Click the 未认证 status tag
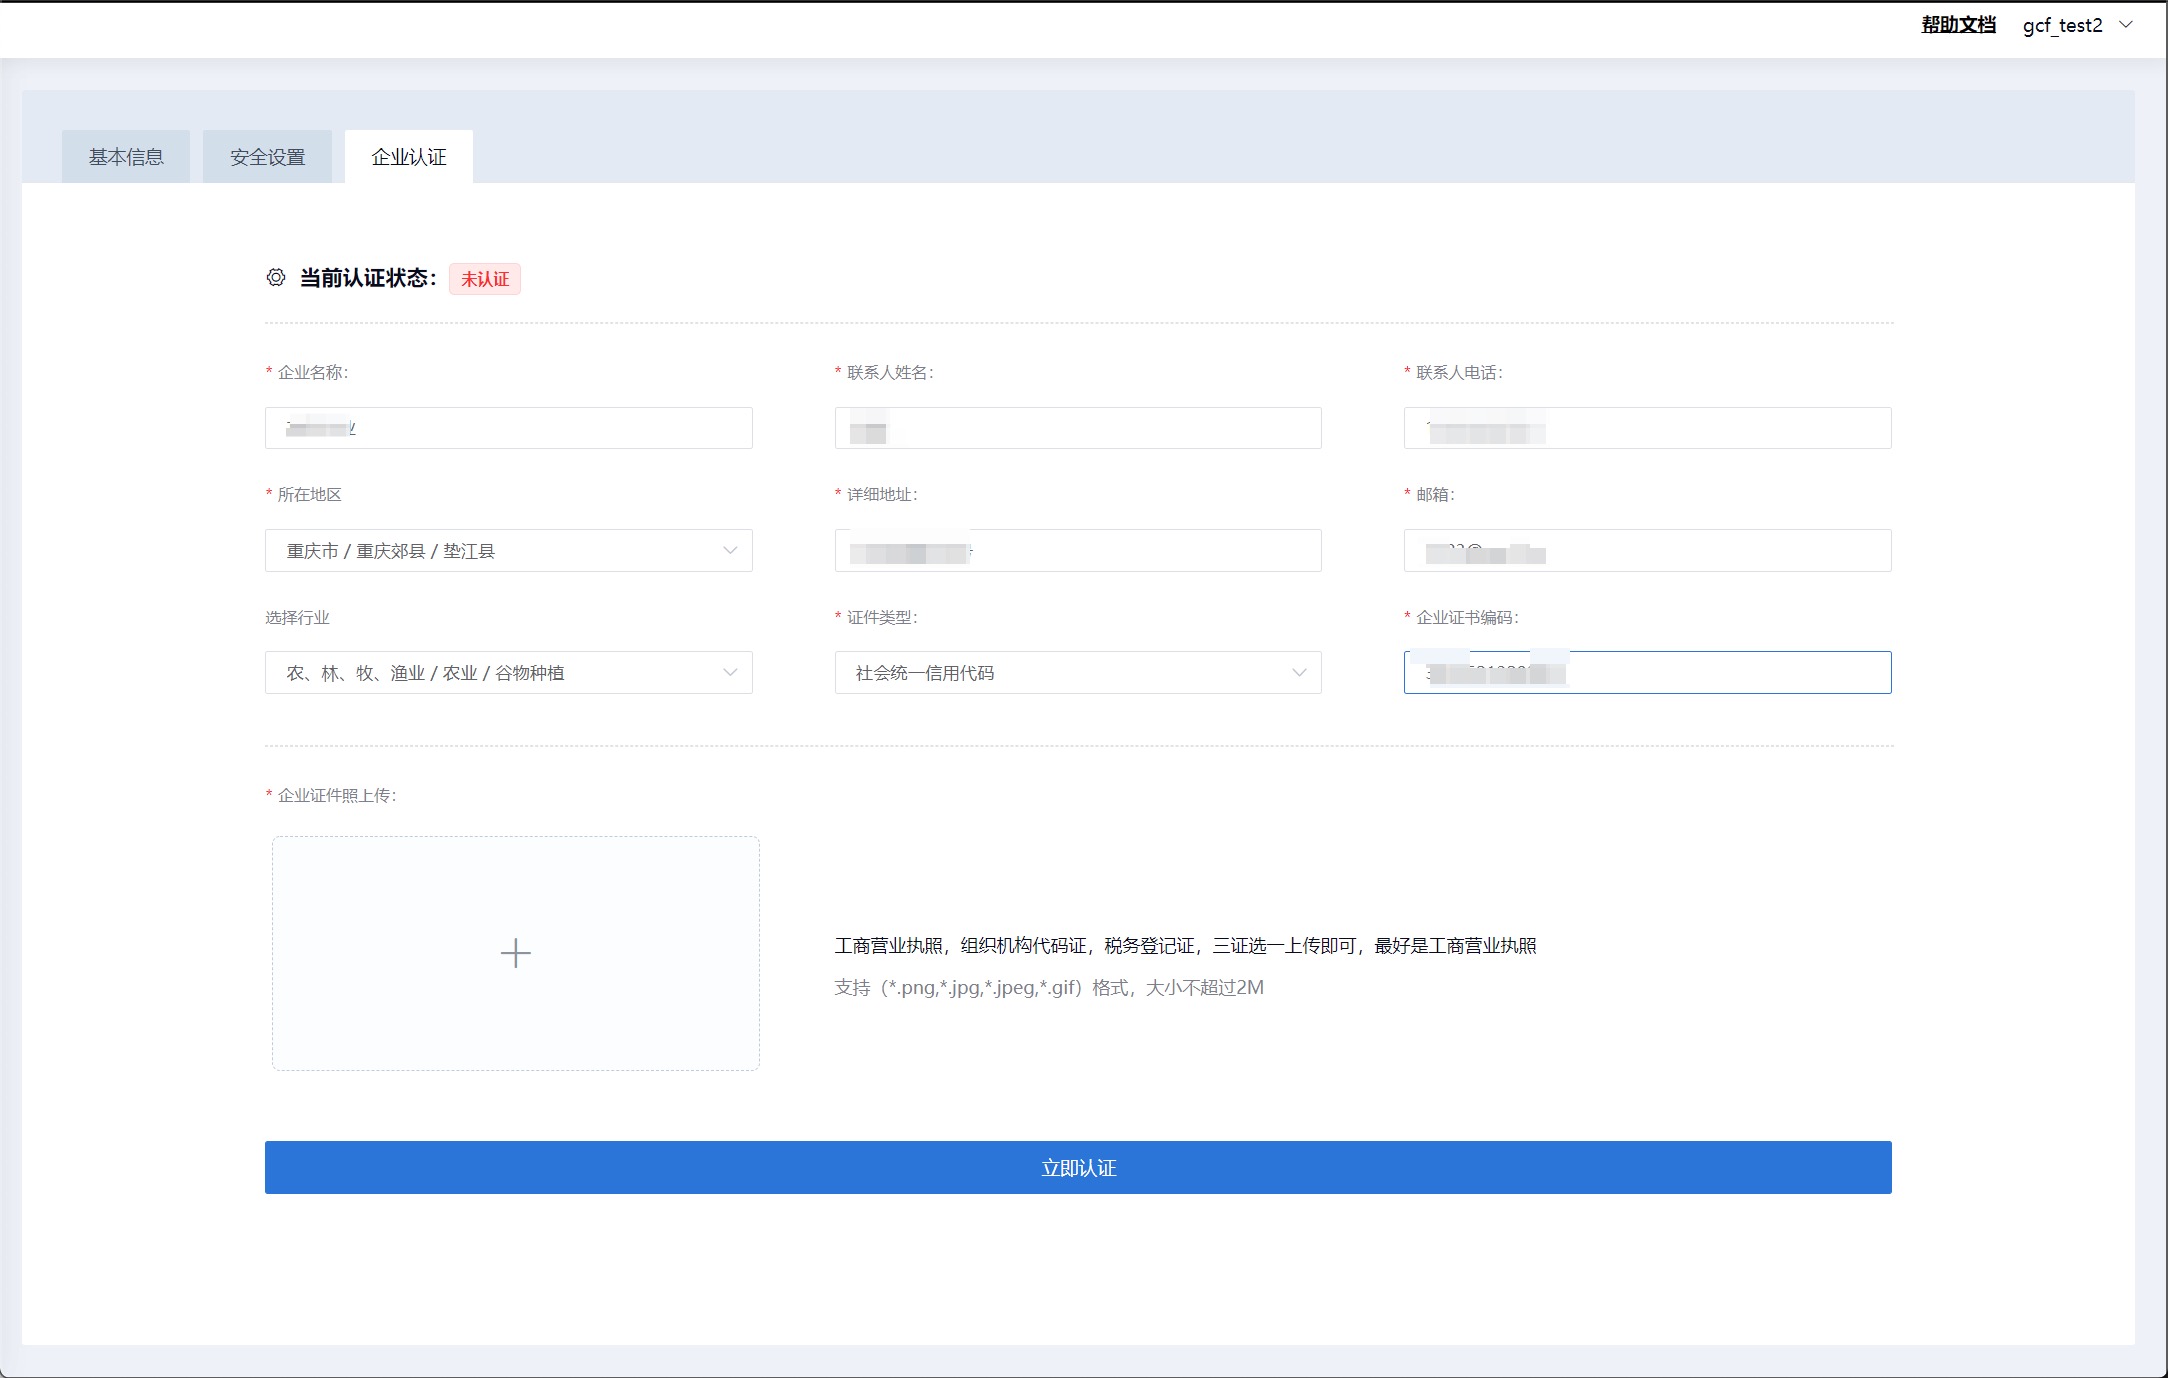Screen dimensions: 2168x1378 [485, 279]
